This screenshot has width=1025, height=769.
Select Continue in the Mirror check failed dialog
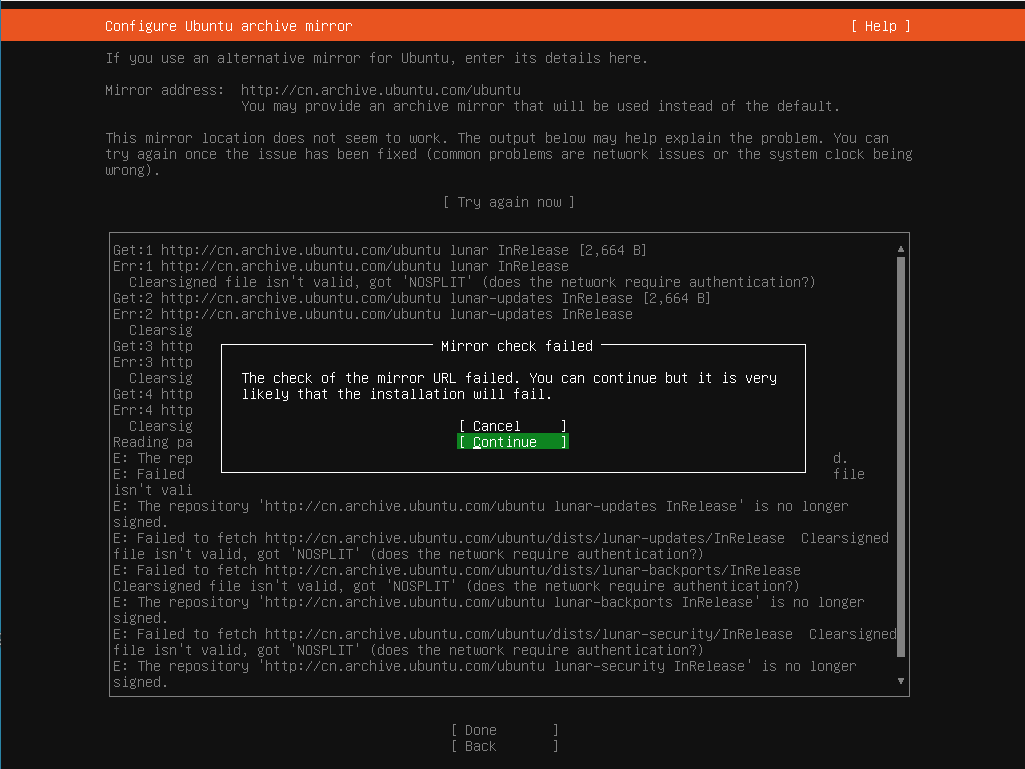pyautogui.click(x=512, y=442)
